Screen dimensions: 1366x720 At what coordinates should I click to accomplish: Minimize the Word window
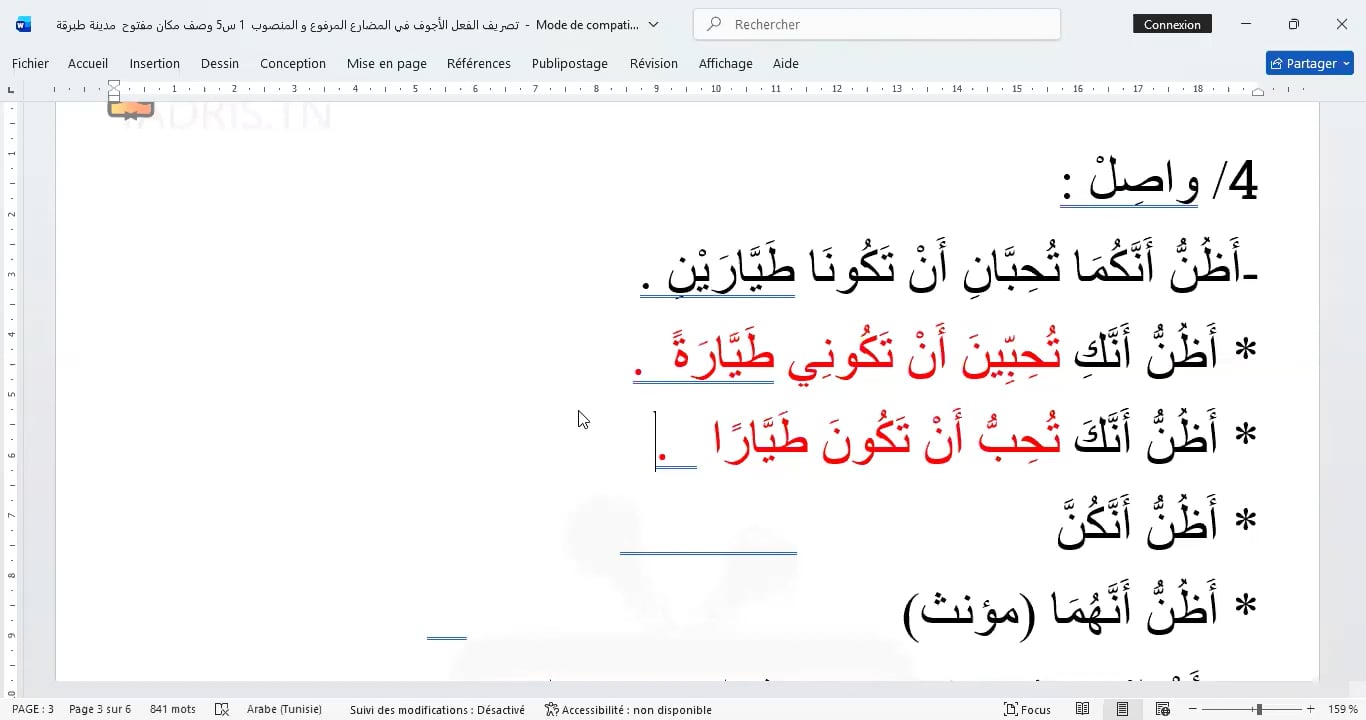tap(1245, 24)
